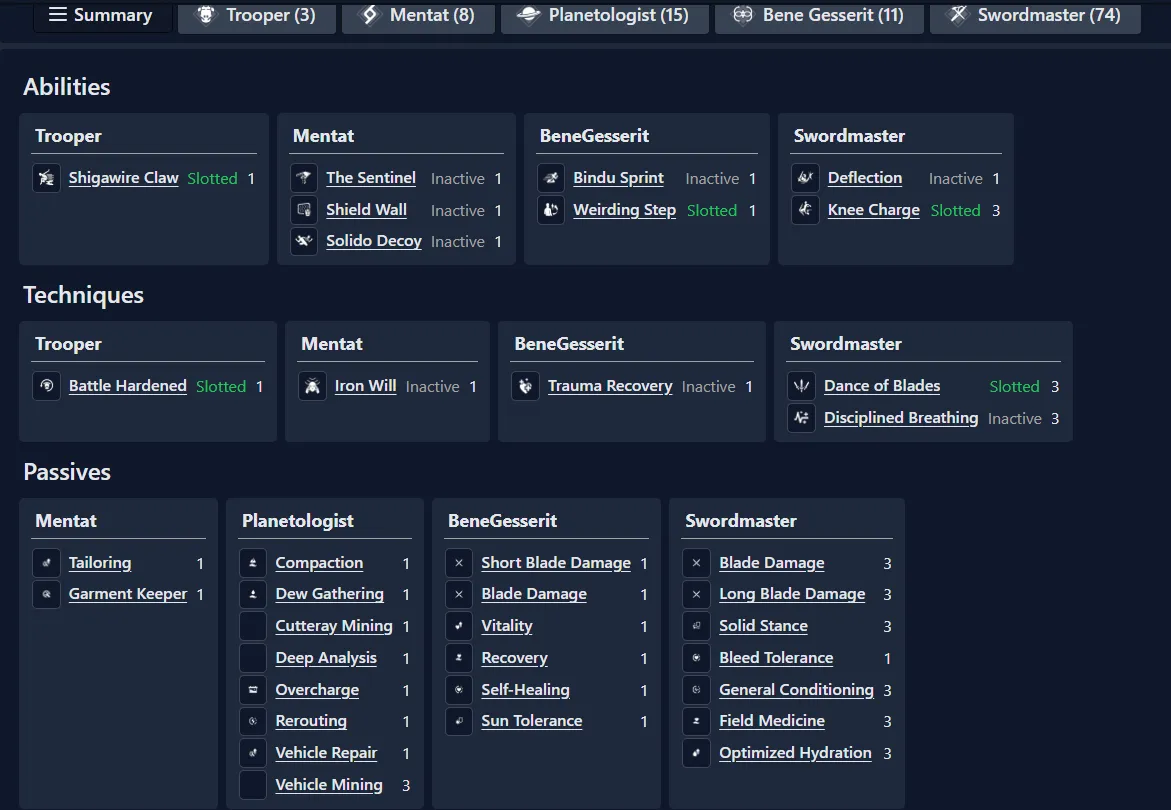Click Inactive status beside Deflection
The height and width of the screenshot is (810, 1171).
pos(956,178)
